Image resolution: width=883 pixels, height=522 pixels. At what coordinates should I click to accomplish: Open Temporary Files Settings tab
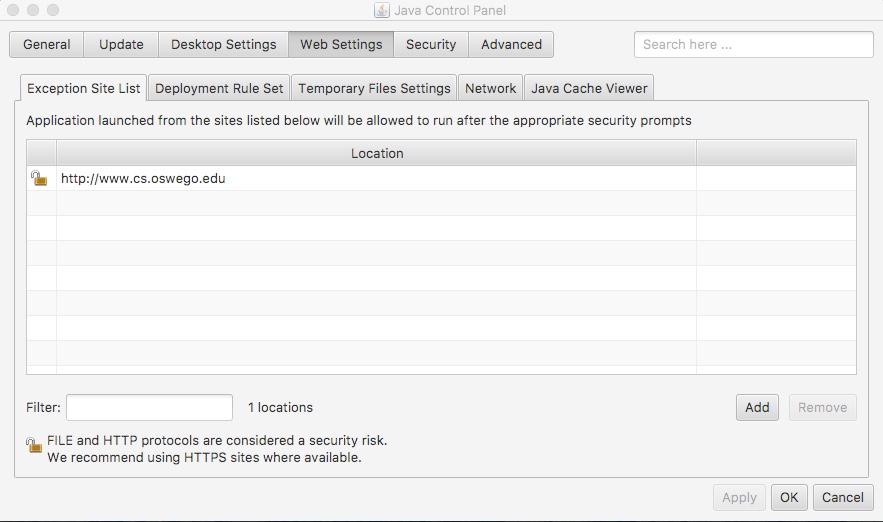pos(374,88)
